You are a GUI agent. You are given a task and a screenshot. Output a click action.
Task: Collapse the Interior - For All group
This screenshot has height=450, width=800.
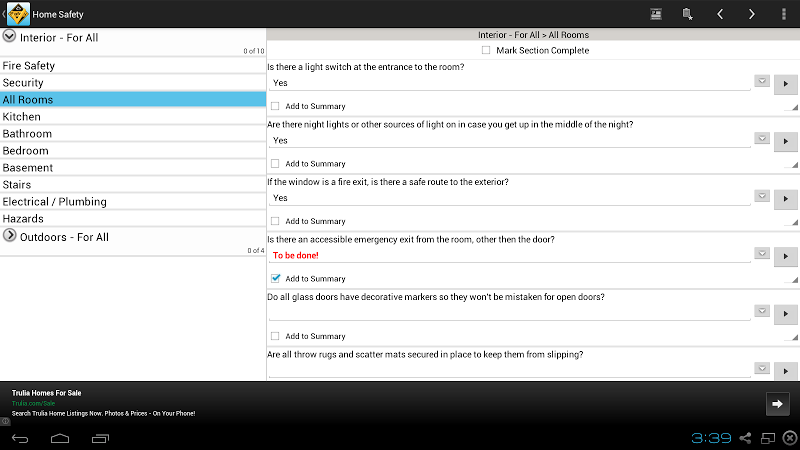tap(9, 36)
